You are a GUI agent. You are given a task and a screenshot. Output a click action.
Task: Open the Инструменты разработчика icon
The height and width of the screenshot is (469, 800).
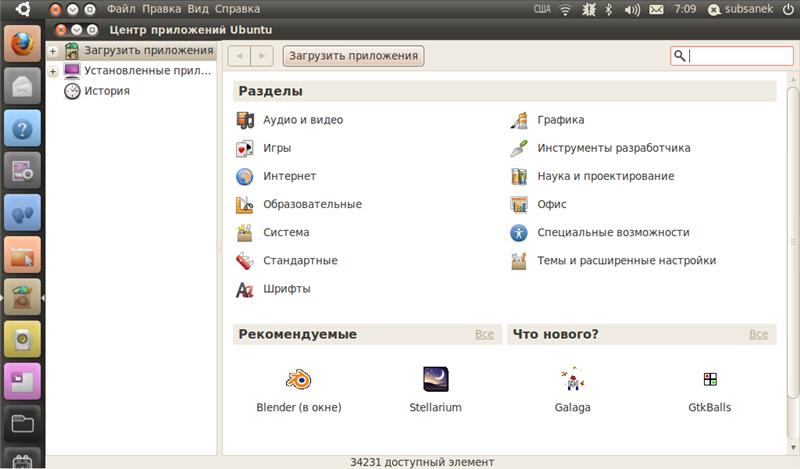[x=519, y=148]
